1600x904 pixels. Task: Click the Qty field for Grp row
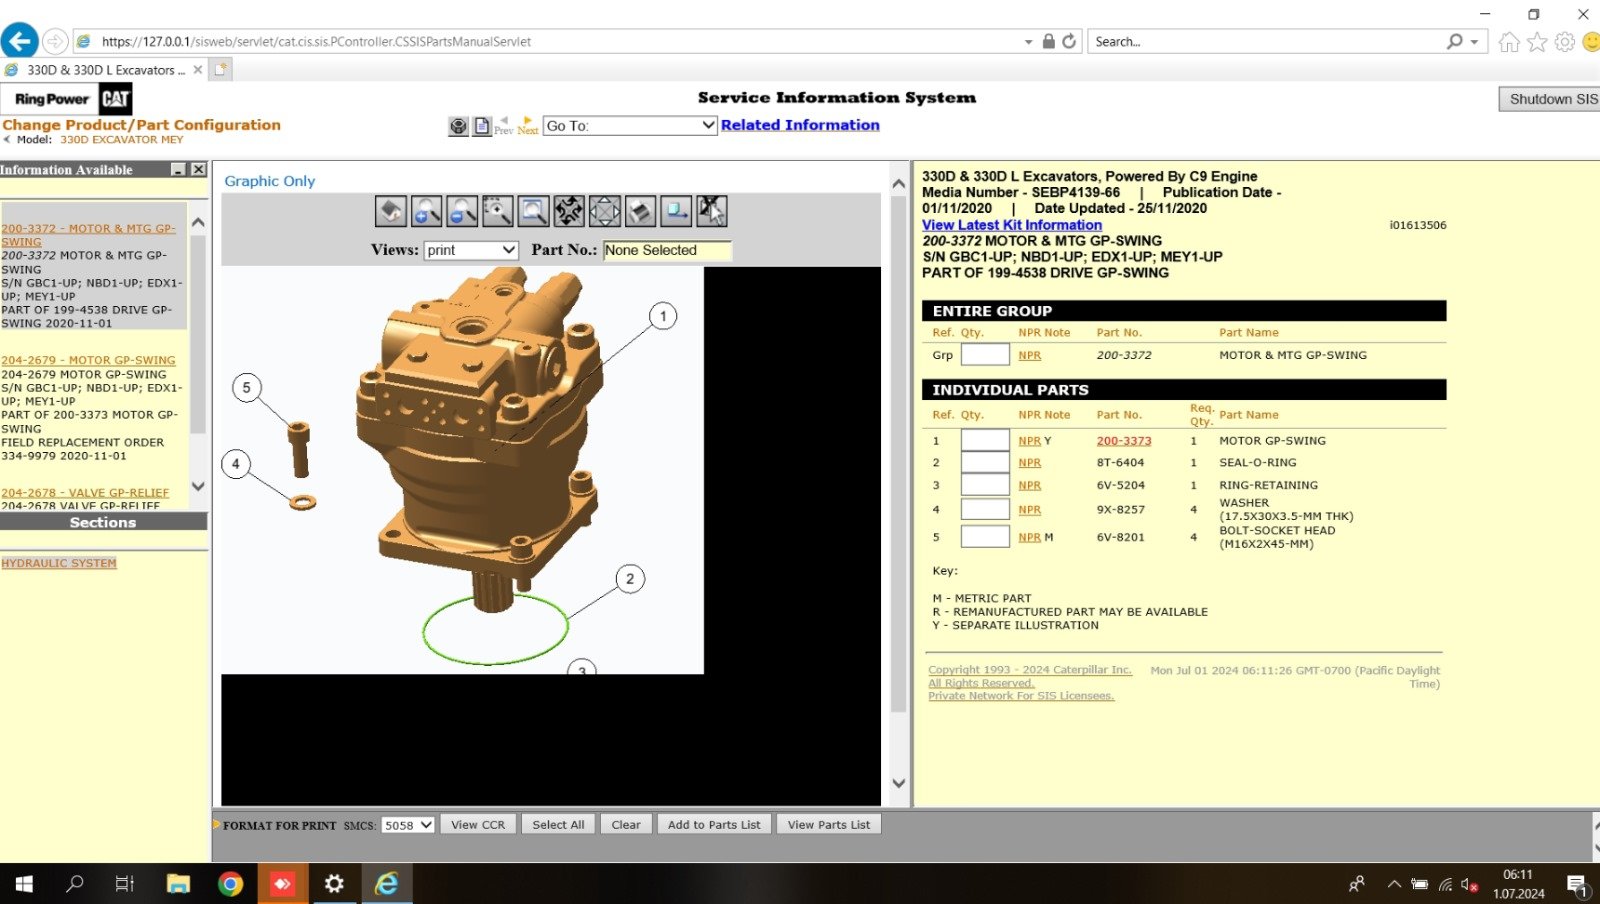coord(985,355)
